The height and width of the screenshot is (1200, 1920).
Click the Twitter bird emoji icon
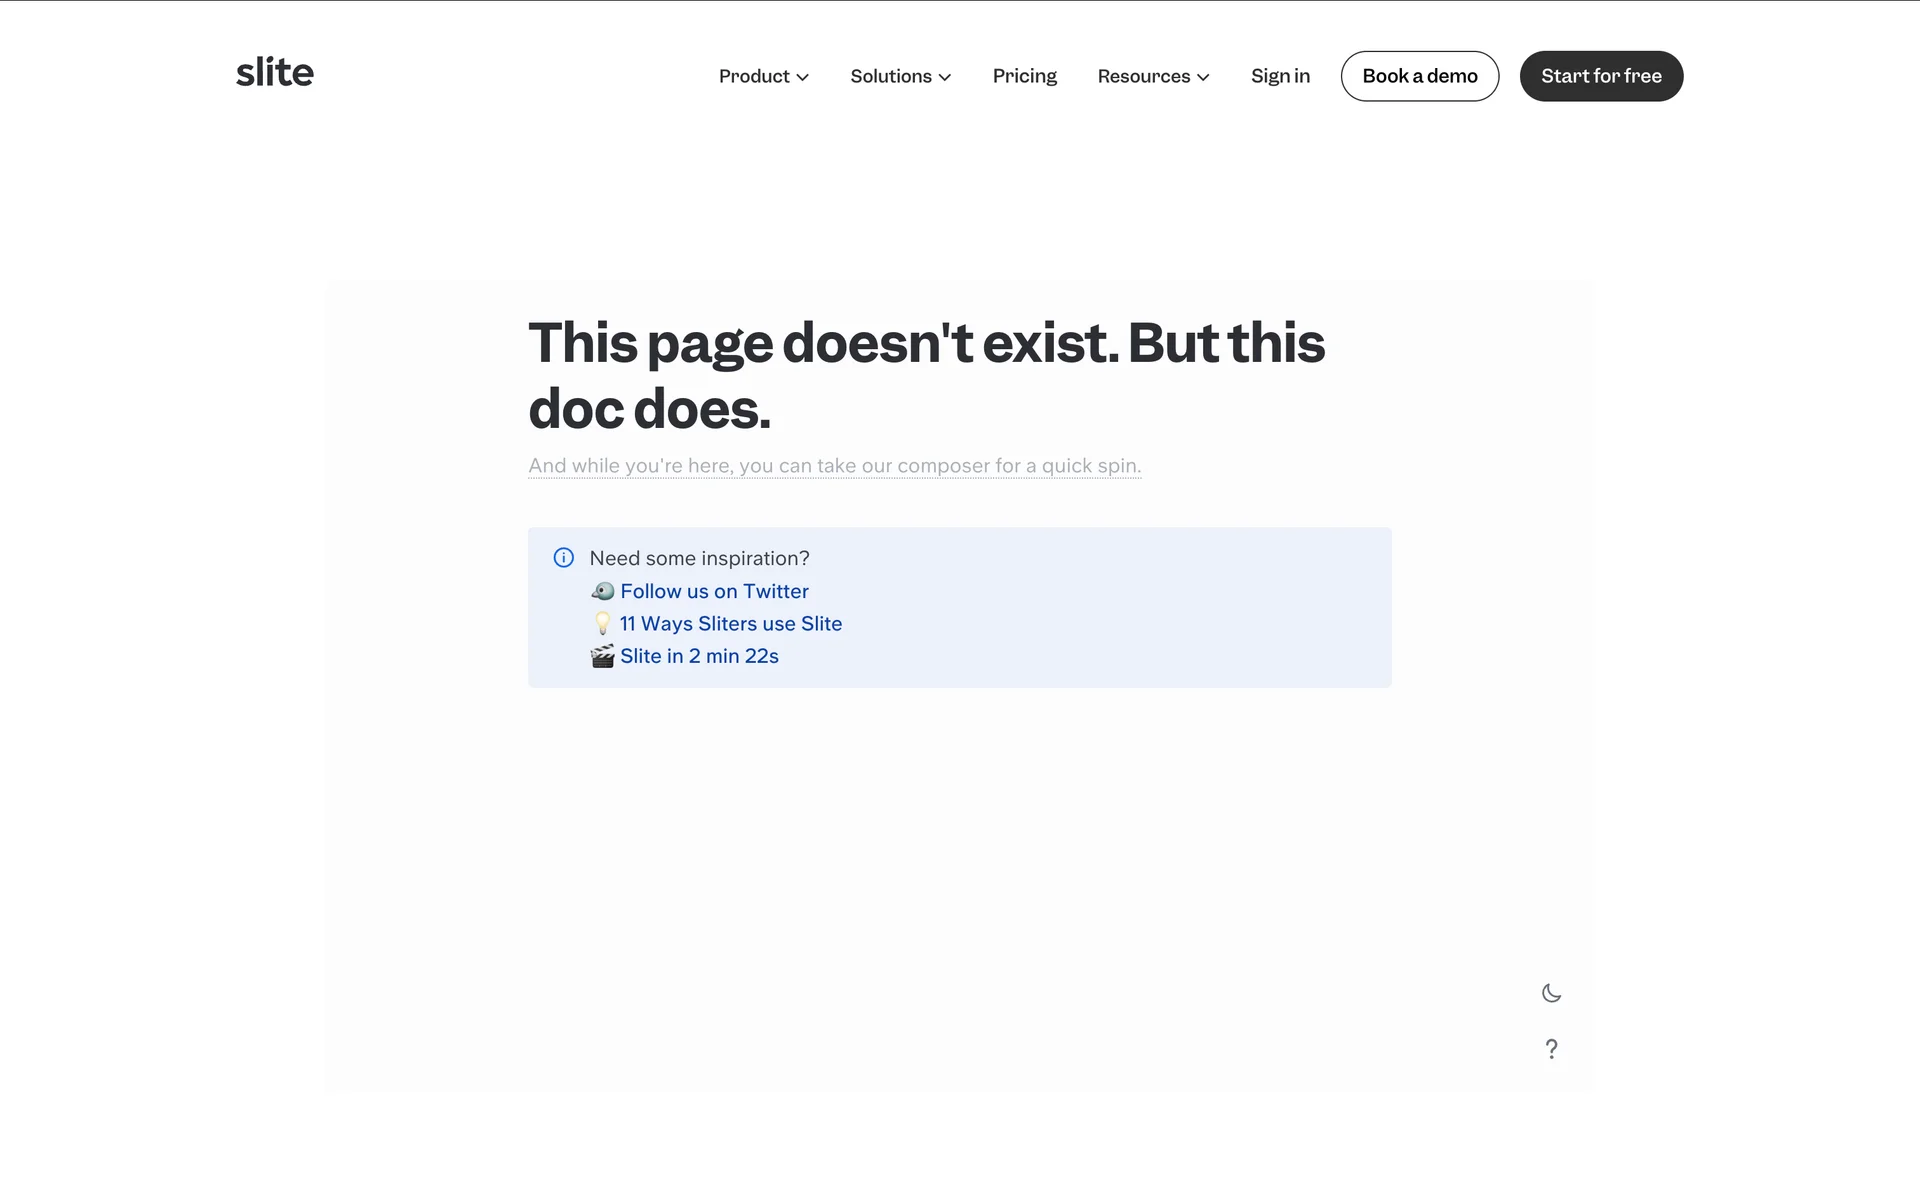tap(602, 591)
